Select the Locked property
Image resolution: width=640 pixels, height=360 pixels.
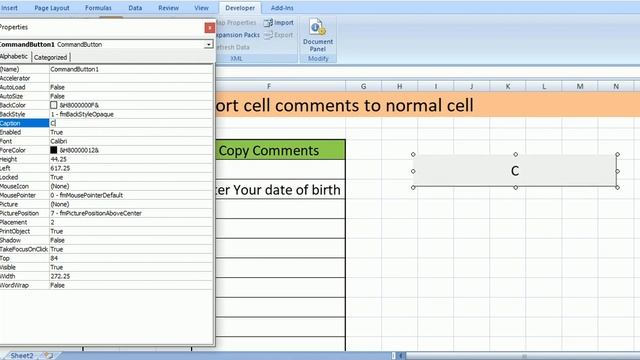click(x=106, y=177)
